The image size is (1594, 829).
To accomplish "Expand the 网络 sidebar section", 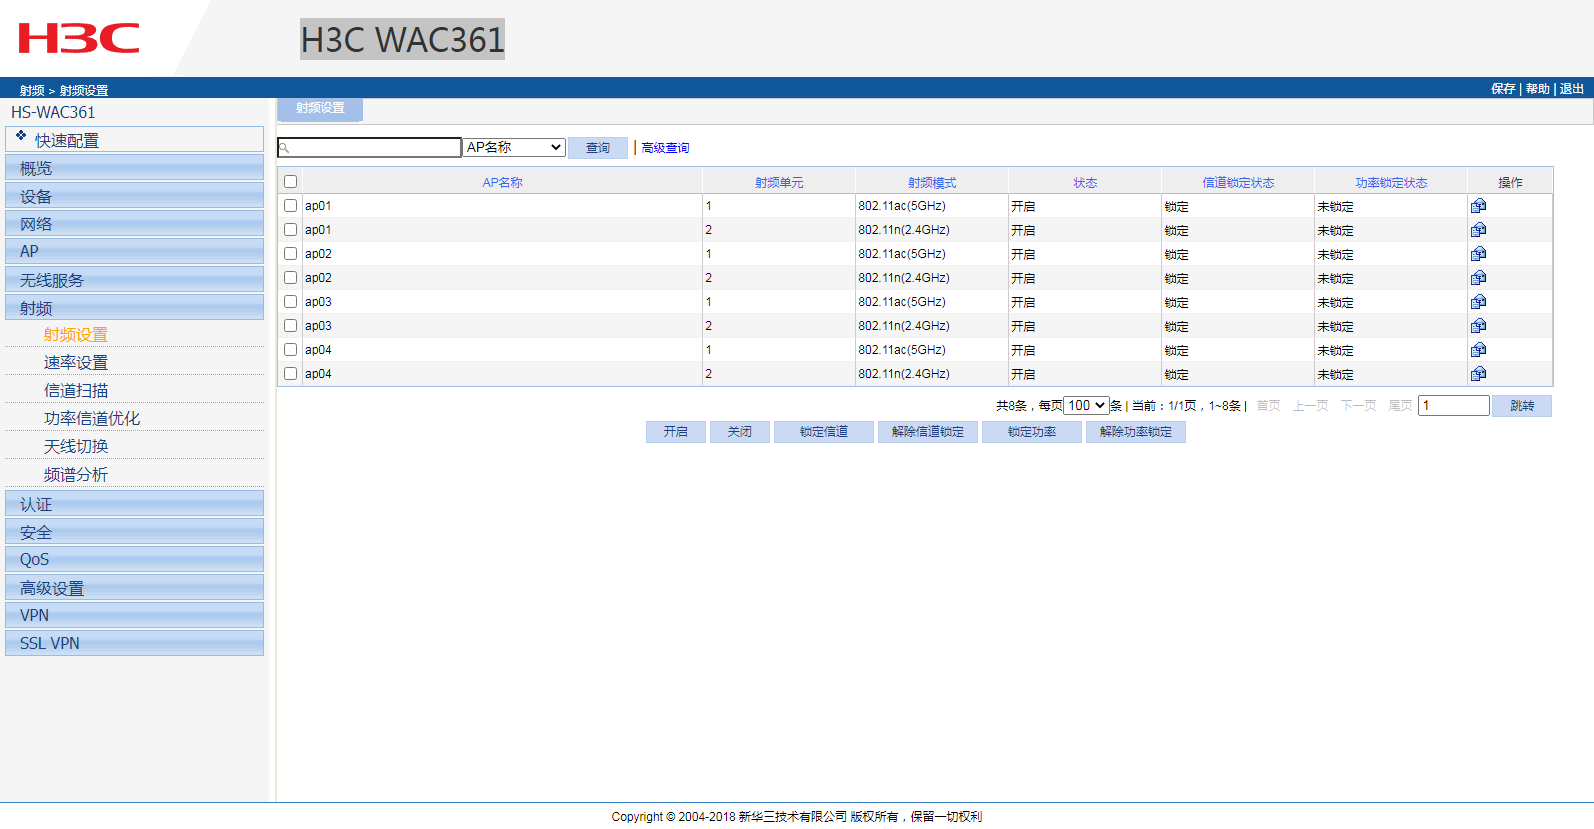I will pos(134,224).
